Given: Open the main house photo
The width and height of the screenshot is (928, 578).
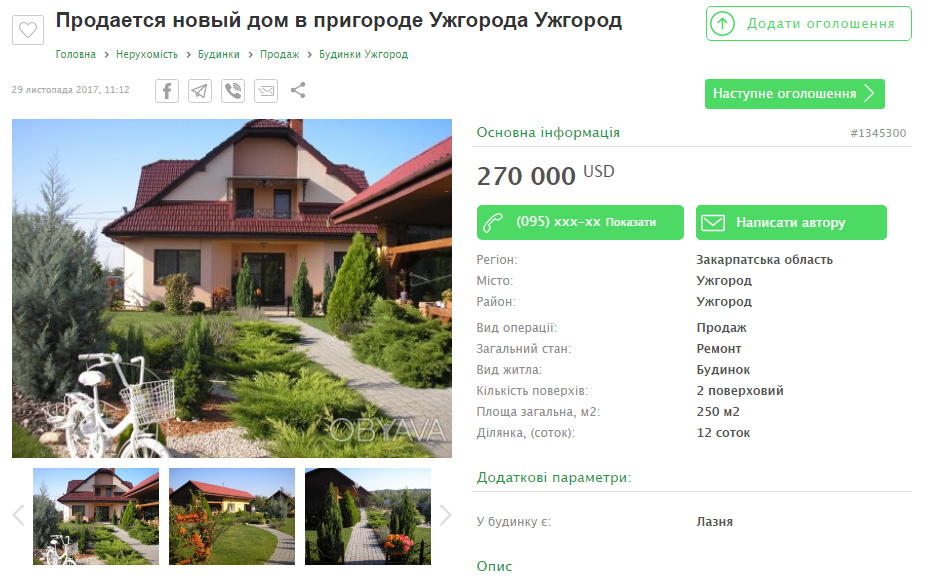Looking at the screenshot, I should point(232,288).
